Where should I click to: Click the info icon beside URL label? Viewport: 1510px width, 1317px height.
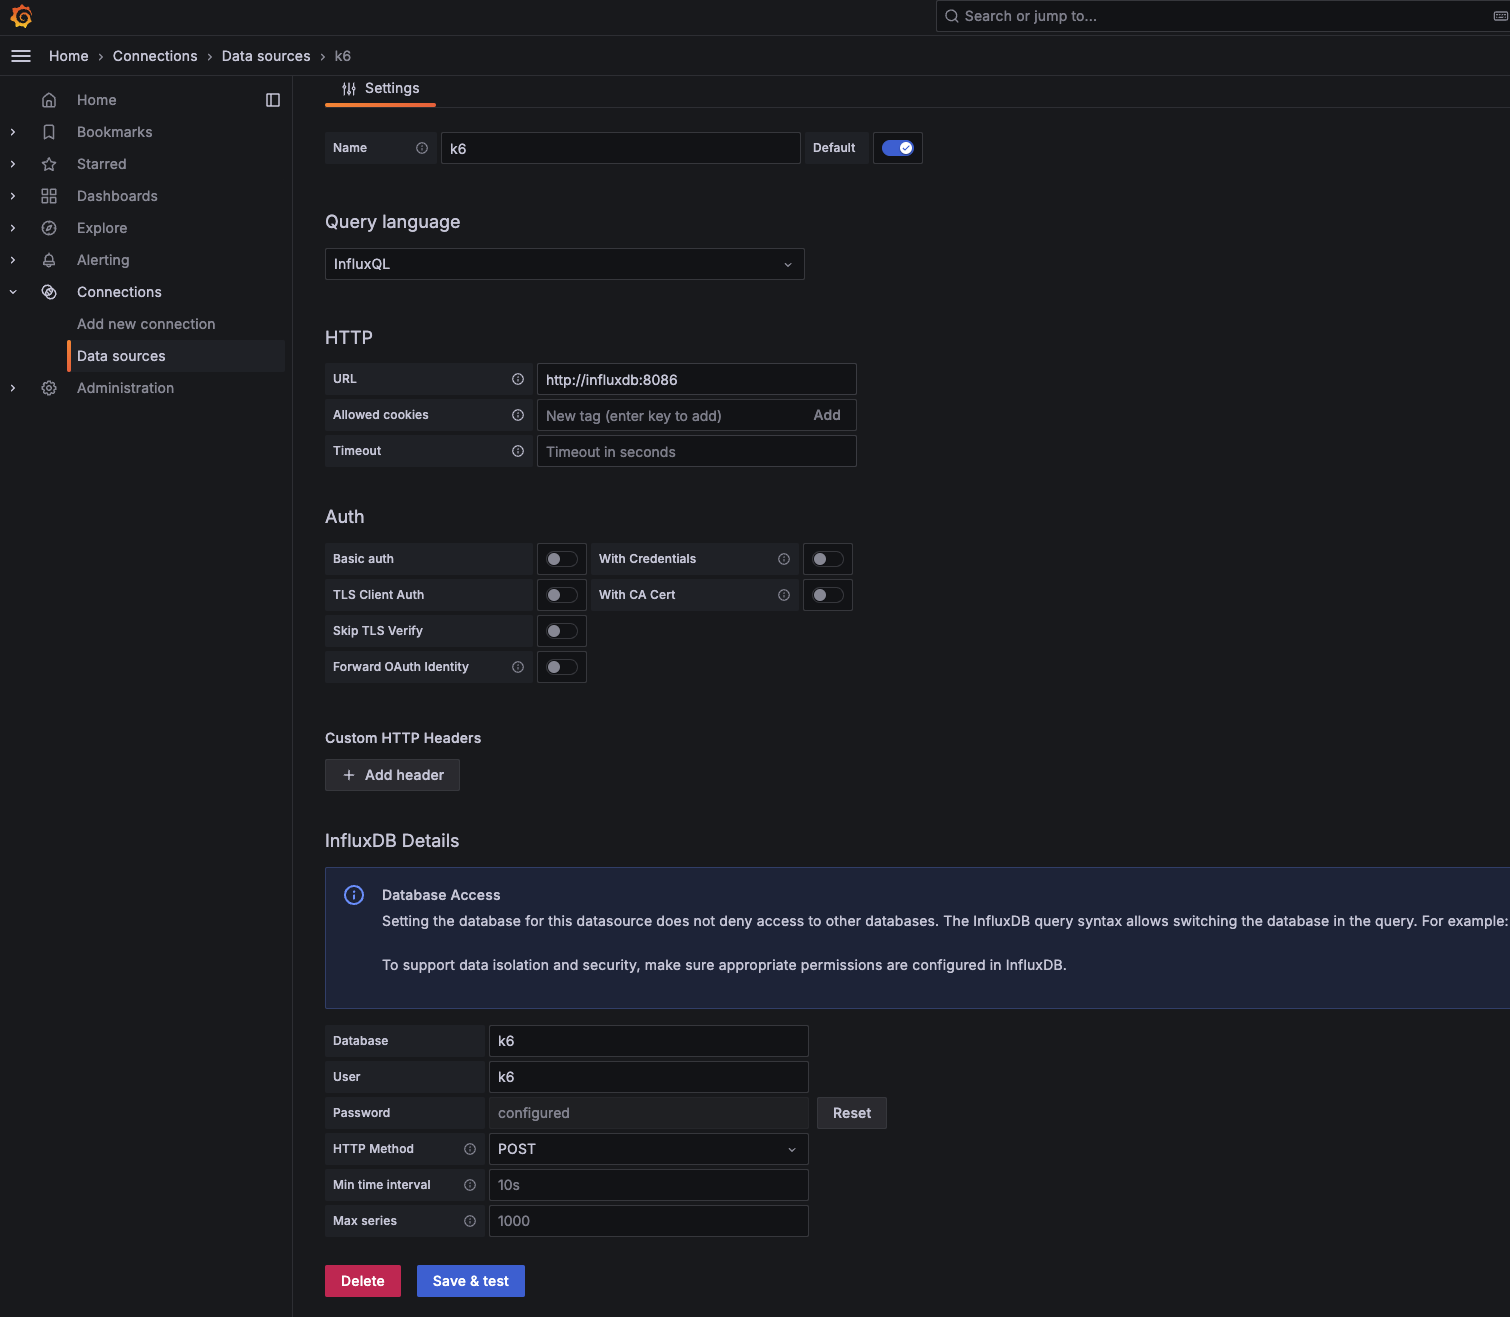518,379
